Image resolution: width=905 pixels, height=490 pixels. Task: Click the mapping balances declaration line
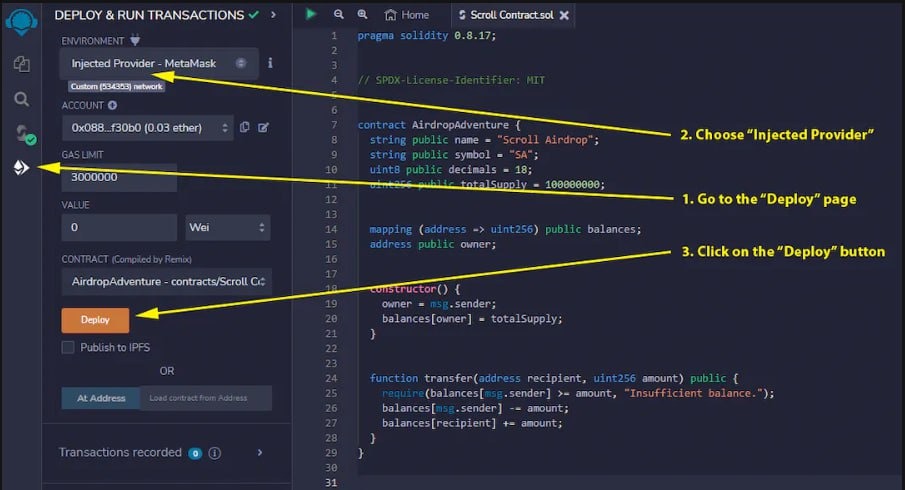coord(505,229)
